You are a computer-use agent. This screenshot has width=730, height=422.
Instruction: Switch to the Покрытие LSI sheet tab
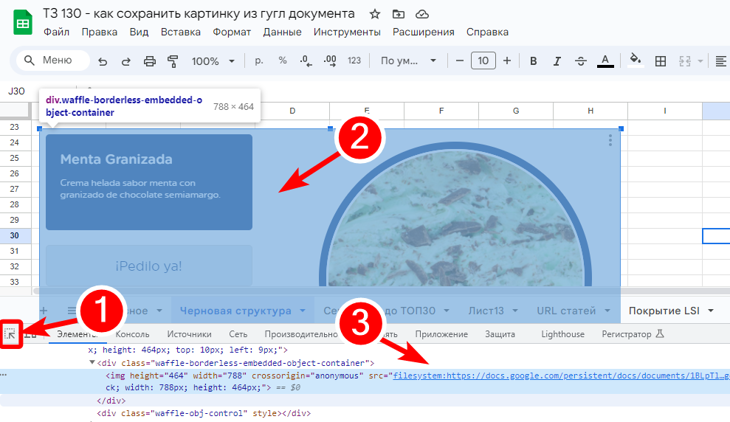point(664,311)
